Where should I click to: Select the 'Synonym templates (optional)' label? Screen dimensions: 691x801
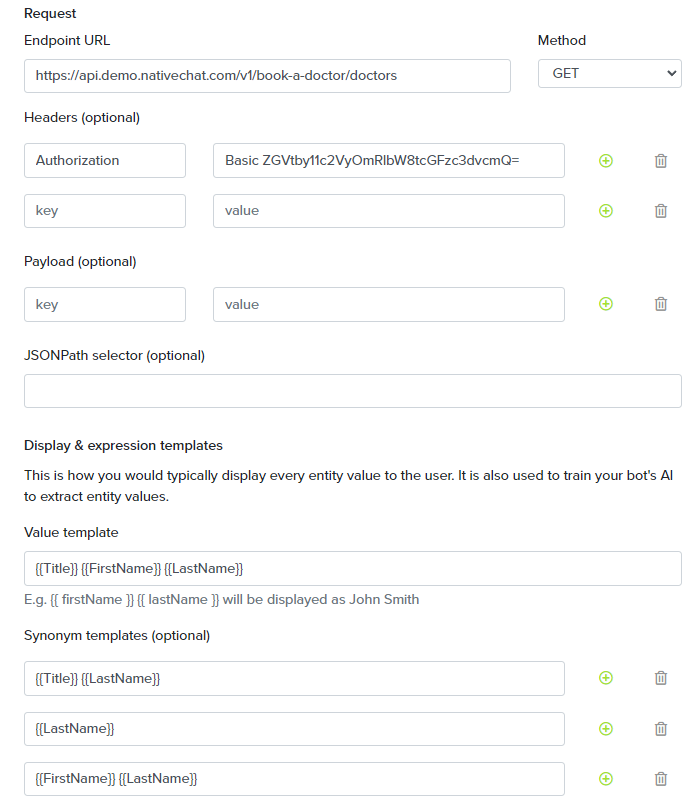117,635
